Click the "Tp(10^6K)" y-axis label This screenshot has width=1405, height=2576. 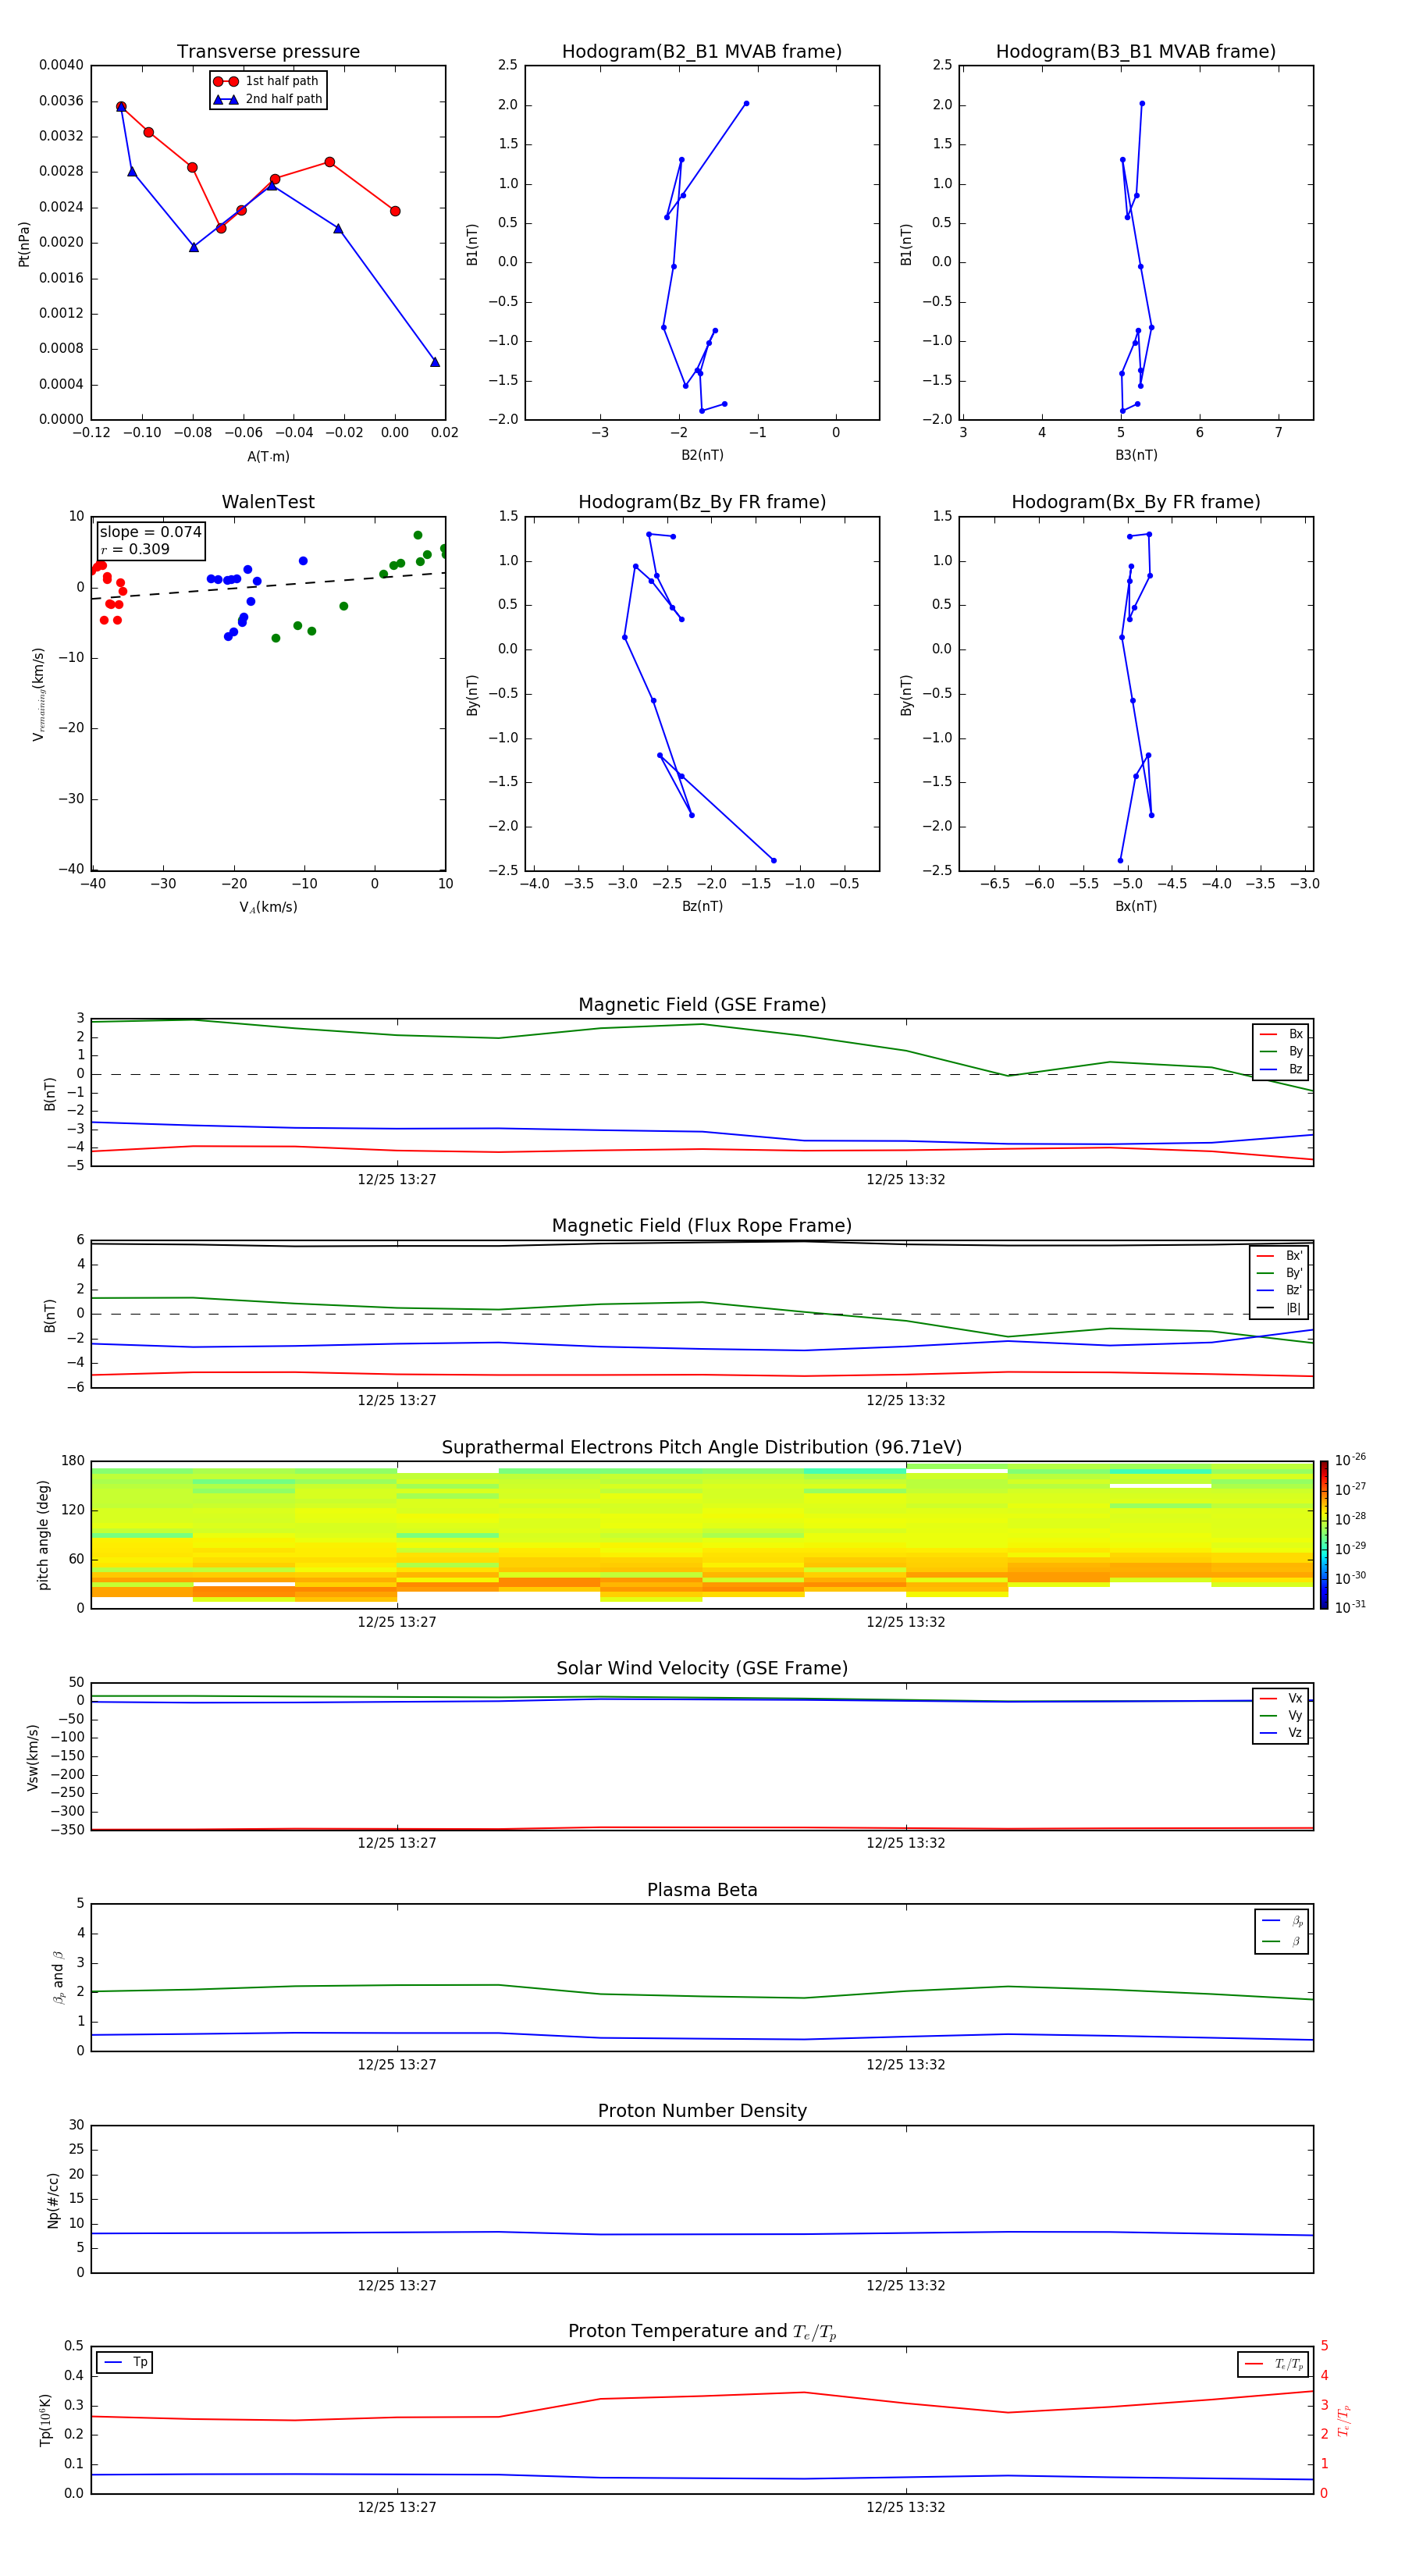pyautogui.click(x=45, y=2421)
